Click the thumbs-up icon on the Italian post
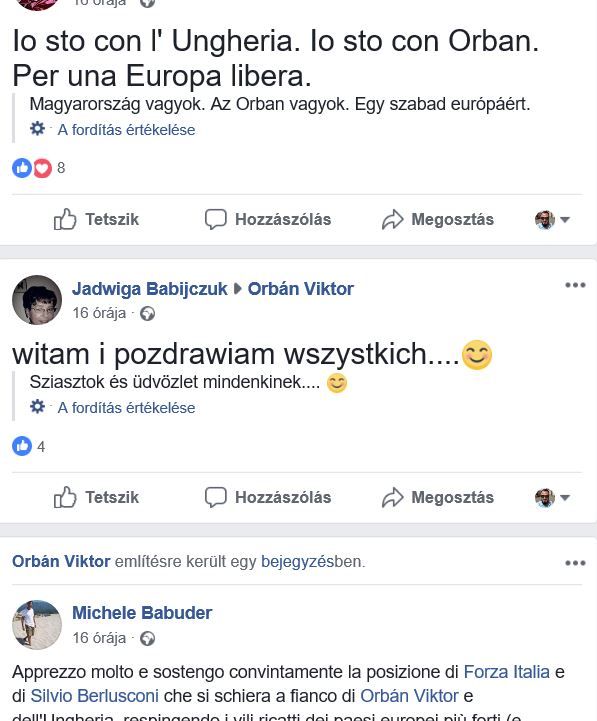Image resolution: width=597 pixels, height=721 pixels. point(65,219)
